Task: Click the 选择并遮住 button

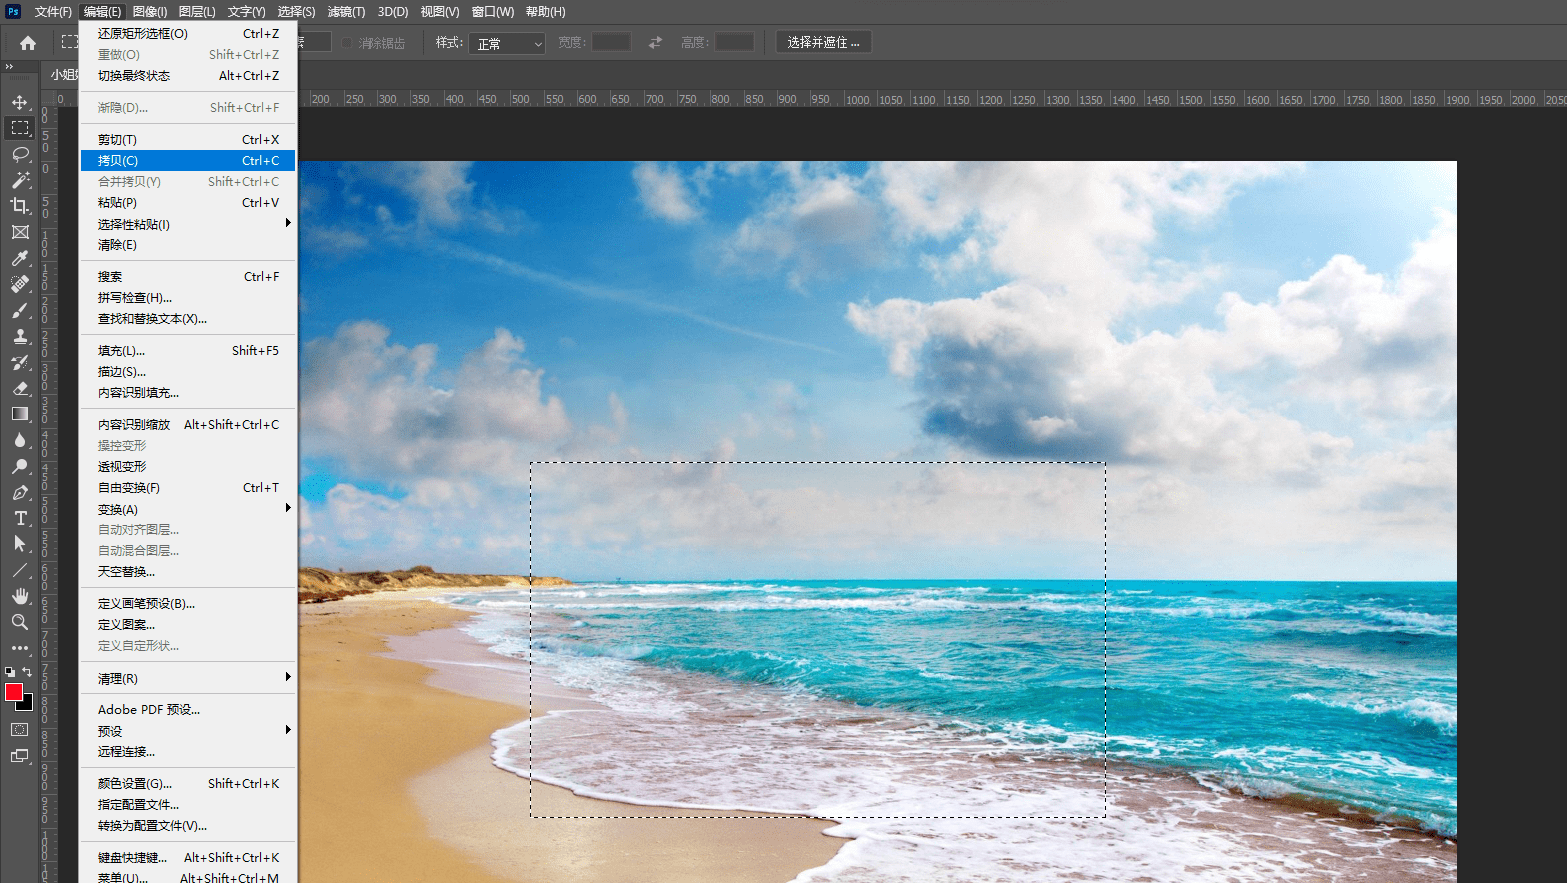Action: click(x=823, y=42)
